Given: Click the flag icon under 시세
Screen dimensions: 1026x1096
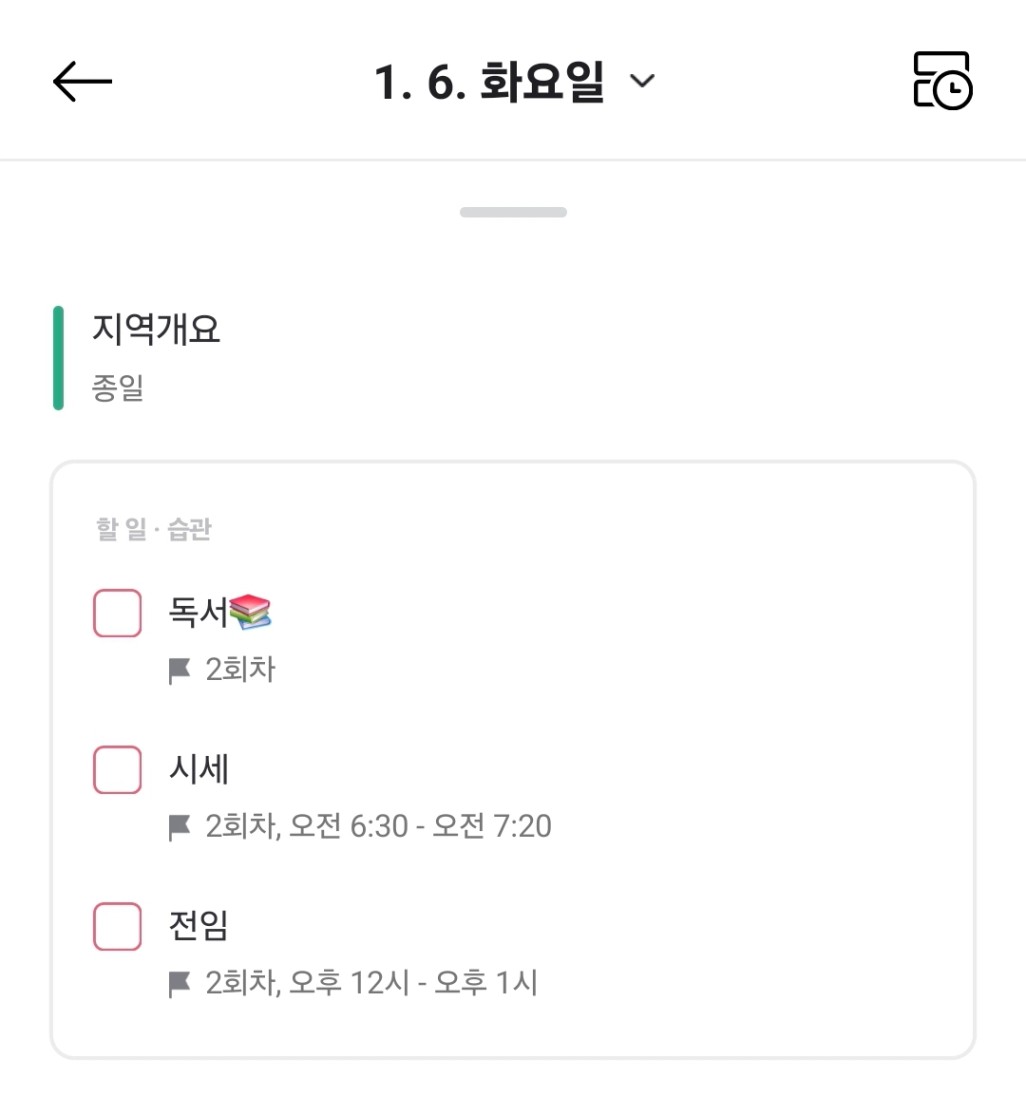Looking at the screenshot, I should pyautogui.click(x=180, y=827).
